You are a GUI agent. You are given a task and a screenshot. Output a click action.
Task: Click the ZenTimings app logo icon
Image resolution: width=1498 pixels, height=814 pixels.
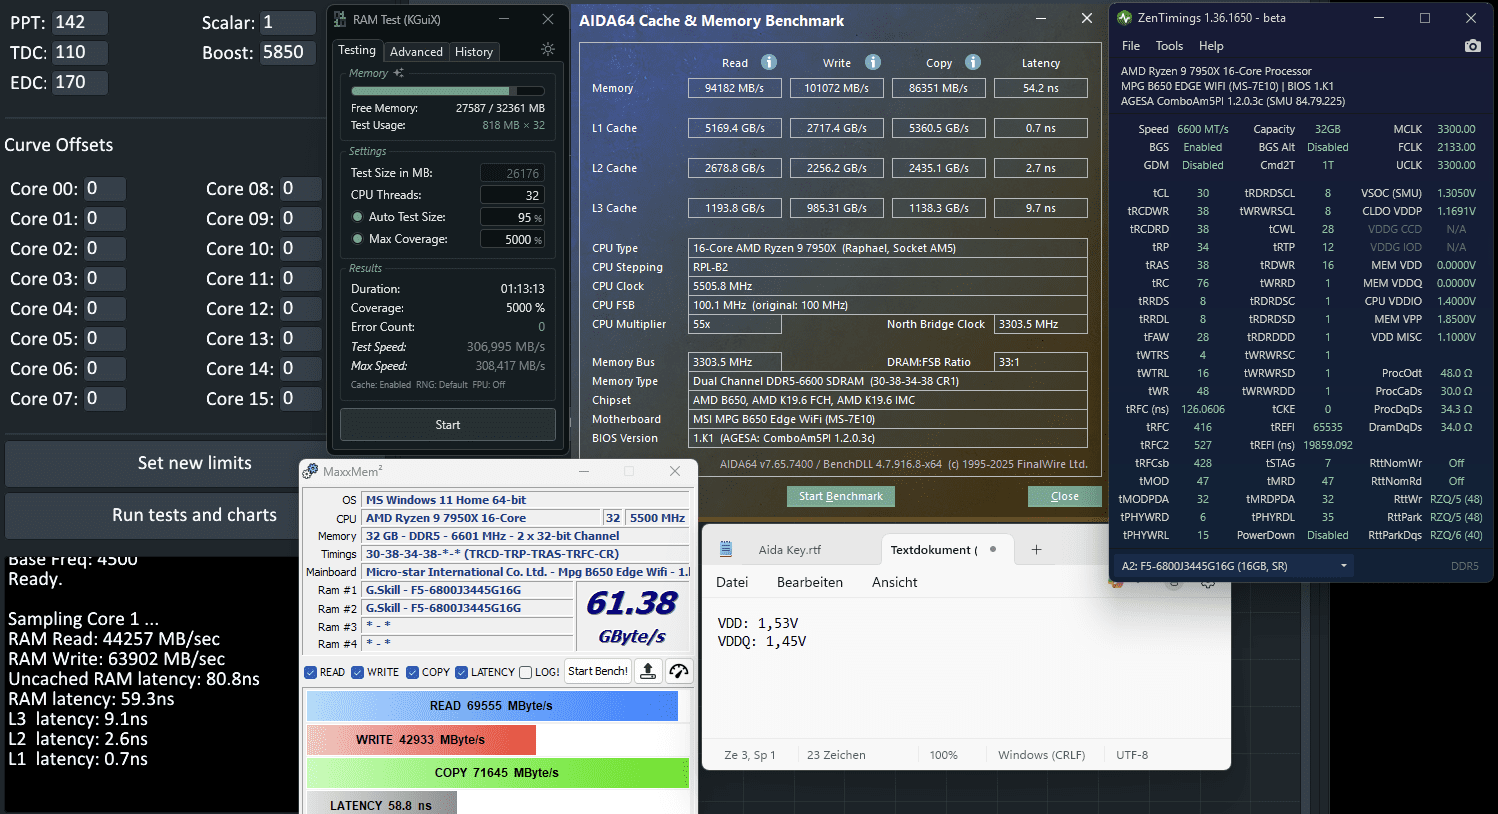coord(1125,18)
